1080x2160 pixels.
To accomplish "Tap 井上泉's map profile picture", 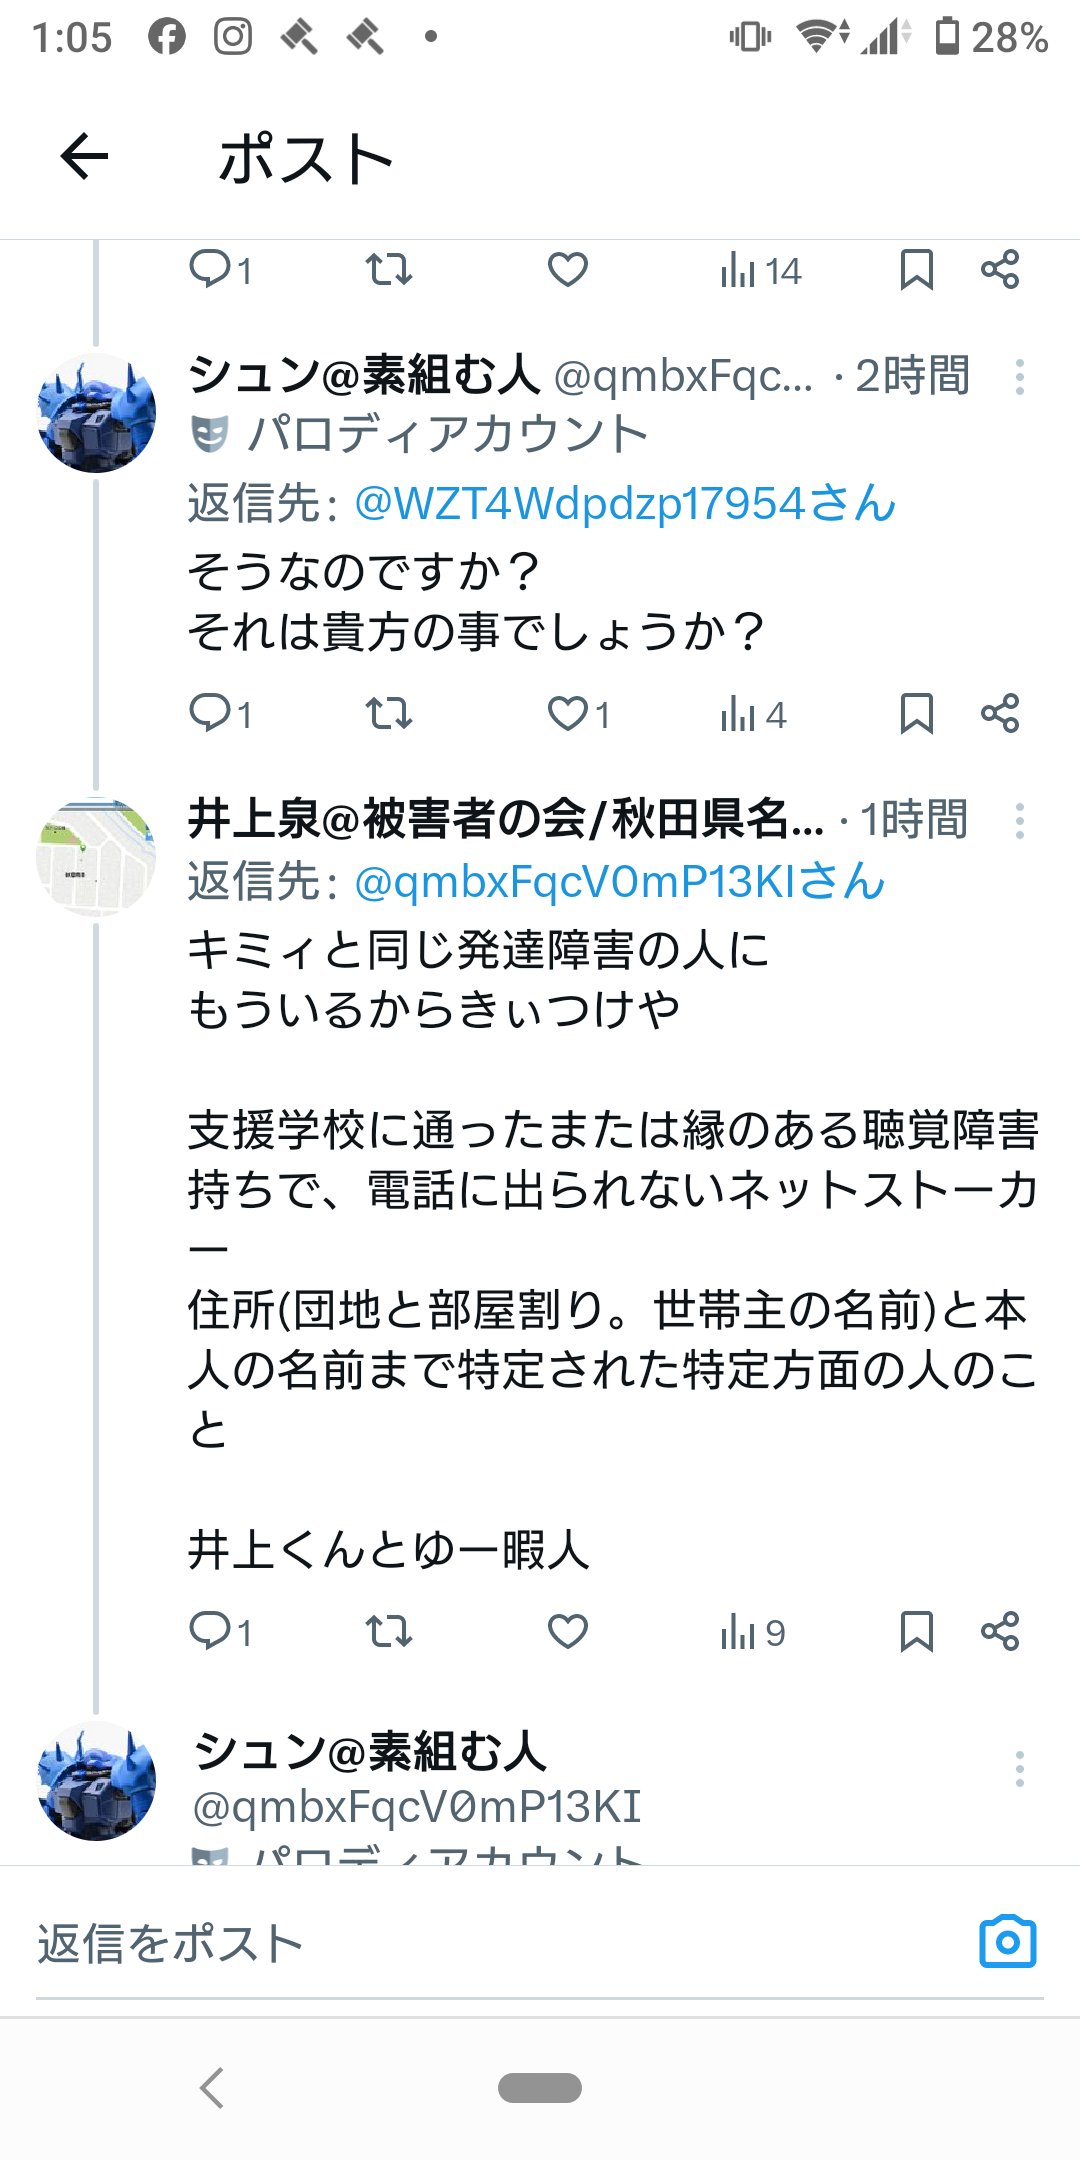I will [96, 857].
